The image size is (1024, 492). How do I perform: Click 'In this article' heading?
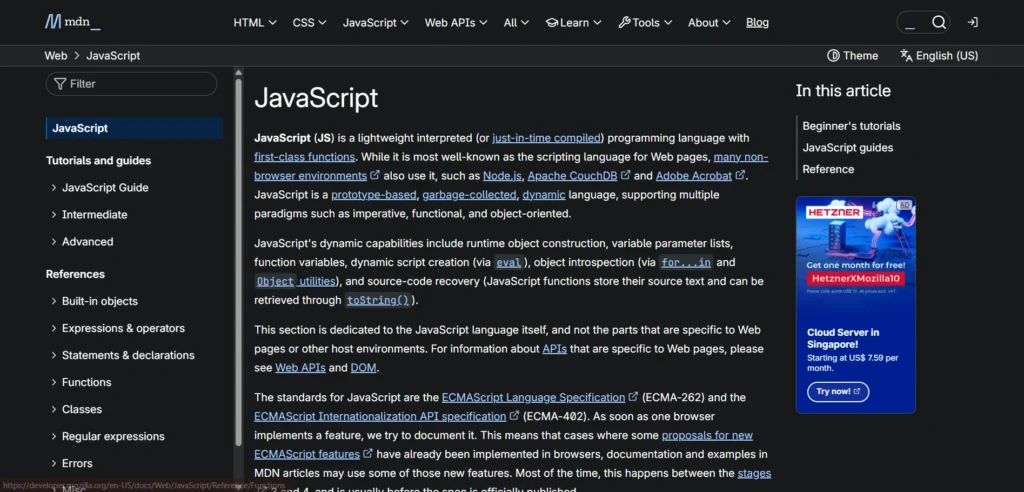(x=843, y=91)
